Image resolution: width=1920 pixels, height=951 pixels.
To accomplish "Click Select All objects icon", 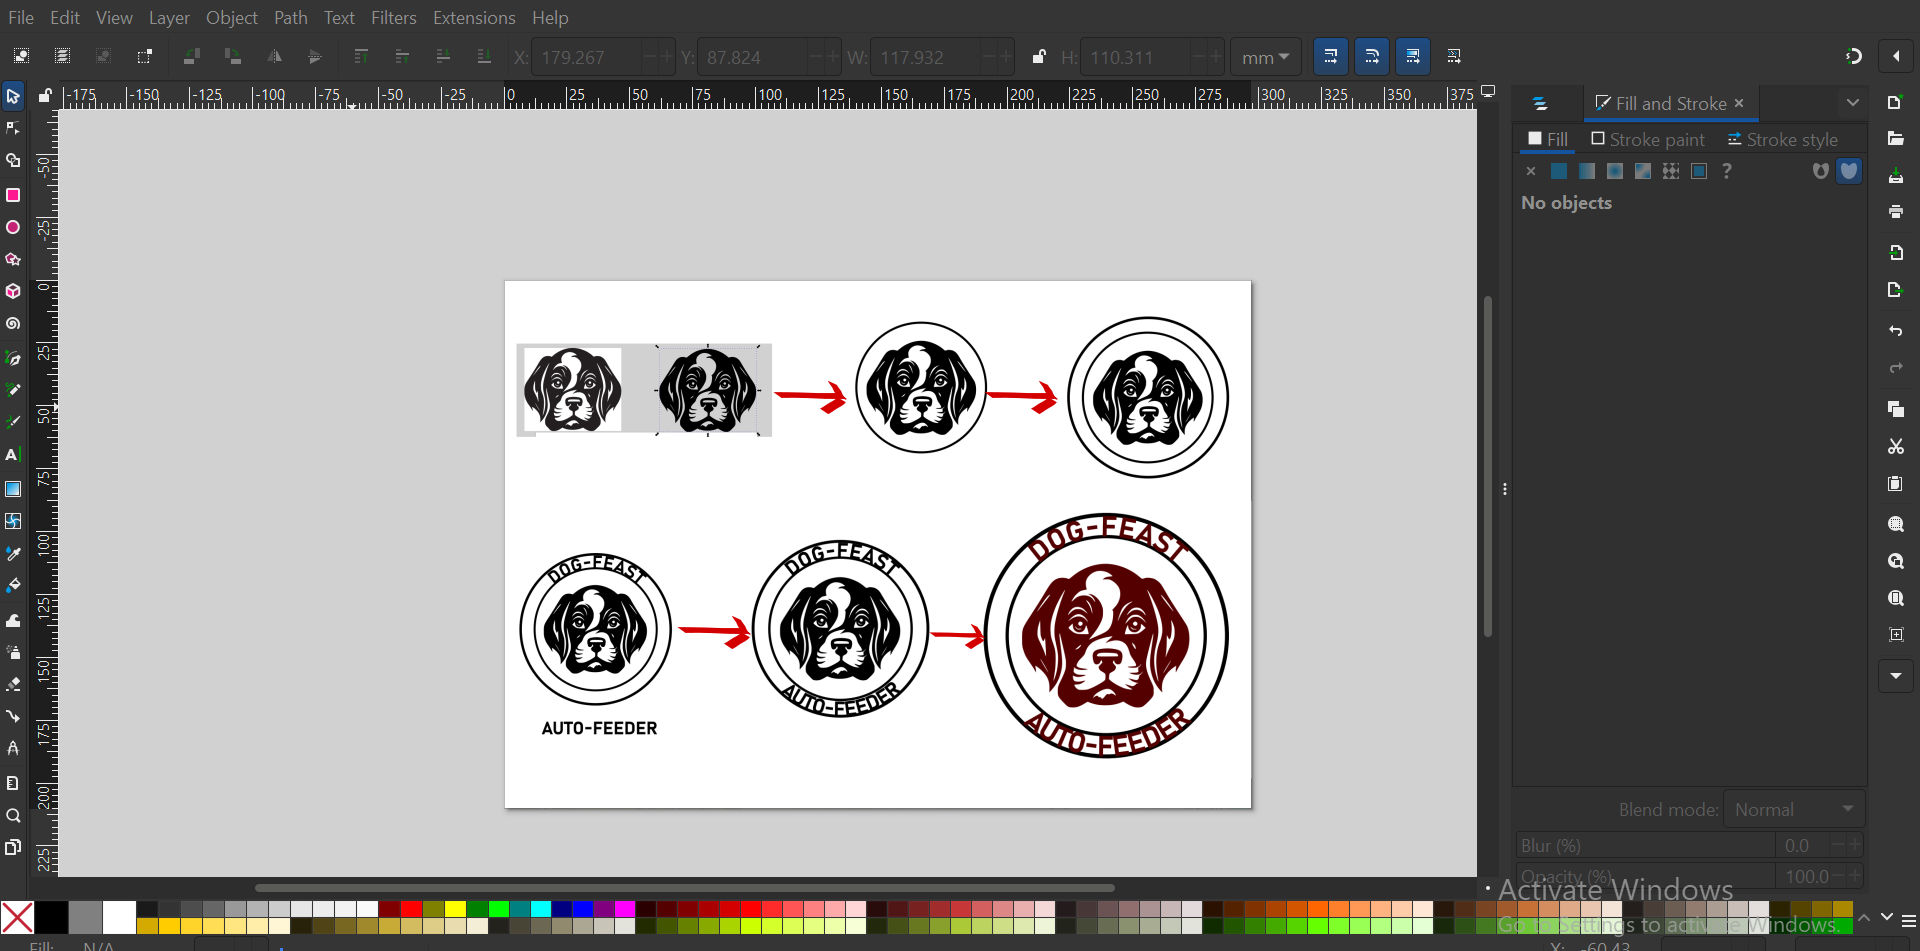I will point(21,56).
